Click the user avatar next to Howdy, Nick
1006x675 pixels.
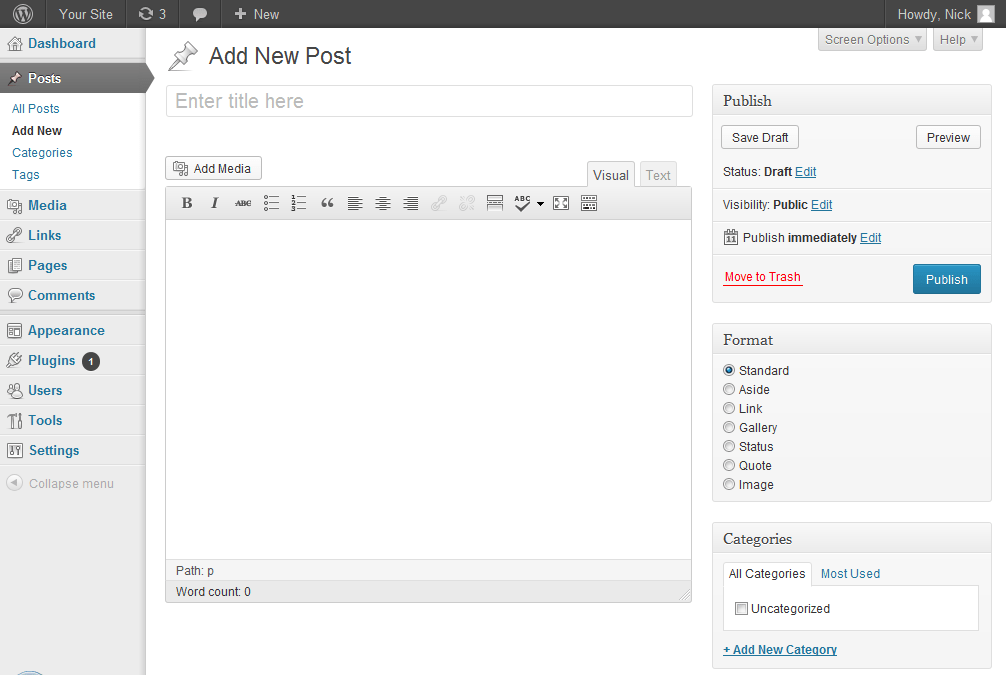tap(985, 14)
